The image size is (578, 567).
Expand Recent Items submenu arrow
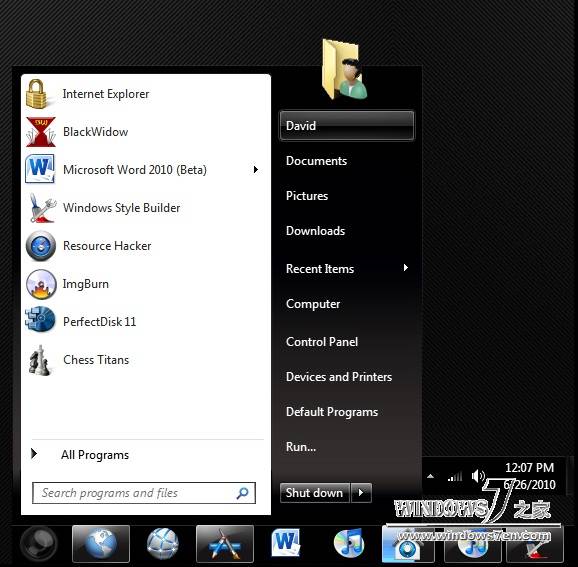click(405, 268)
